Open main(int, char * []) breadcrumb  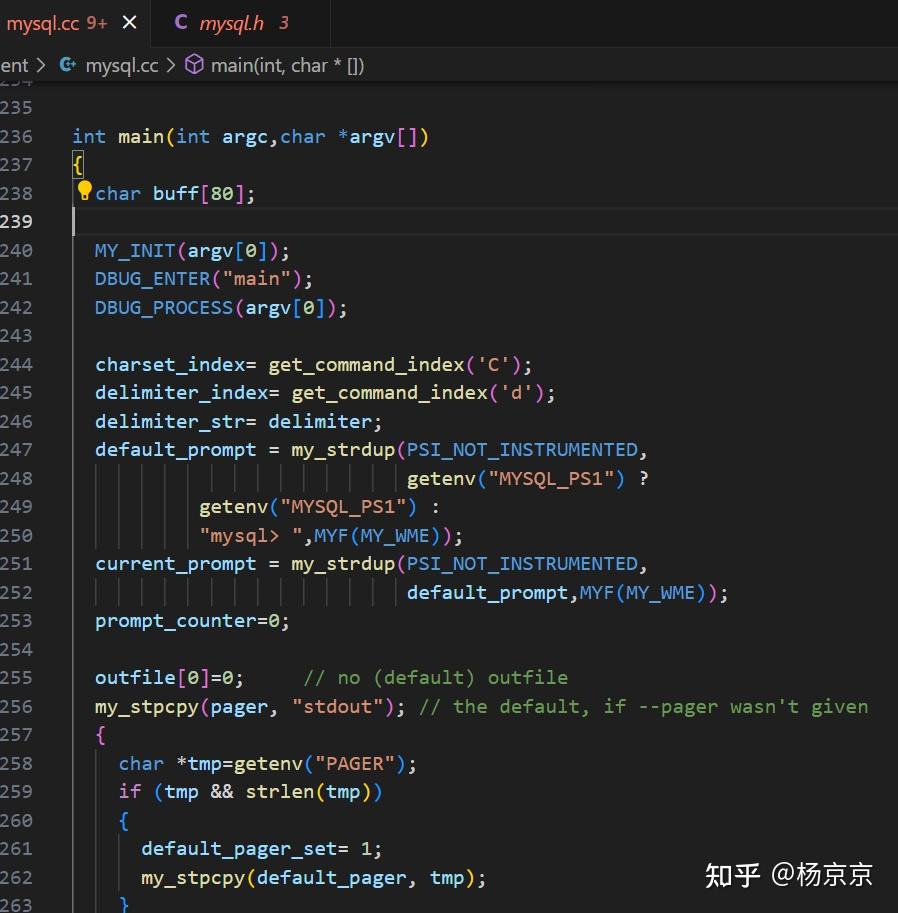click(x=287, y=66)
